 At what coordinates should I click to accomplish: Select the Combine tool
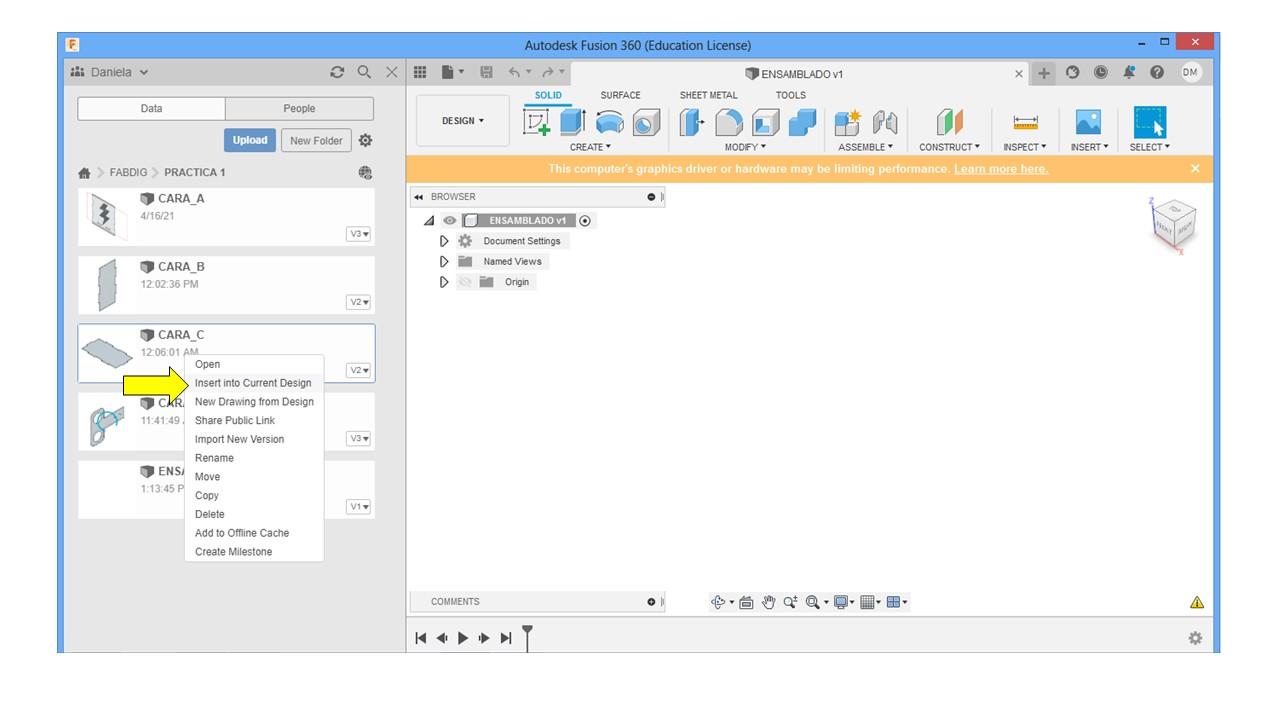click(x=802, y=122)
